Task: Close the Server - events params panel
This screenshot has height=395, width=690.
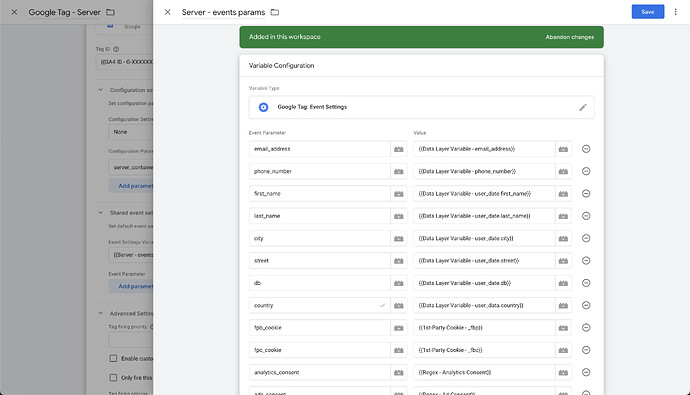Action: (168, 12)
